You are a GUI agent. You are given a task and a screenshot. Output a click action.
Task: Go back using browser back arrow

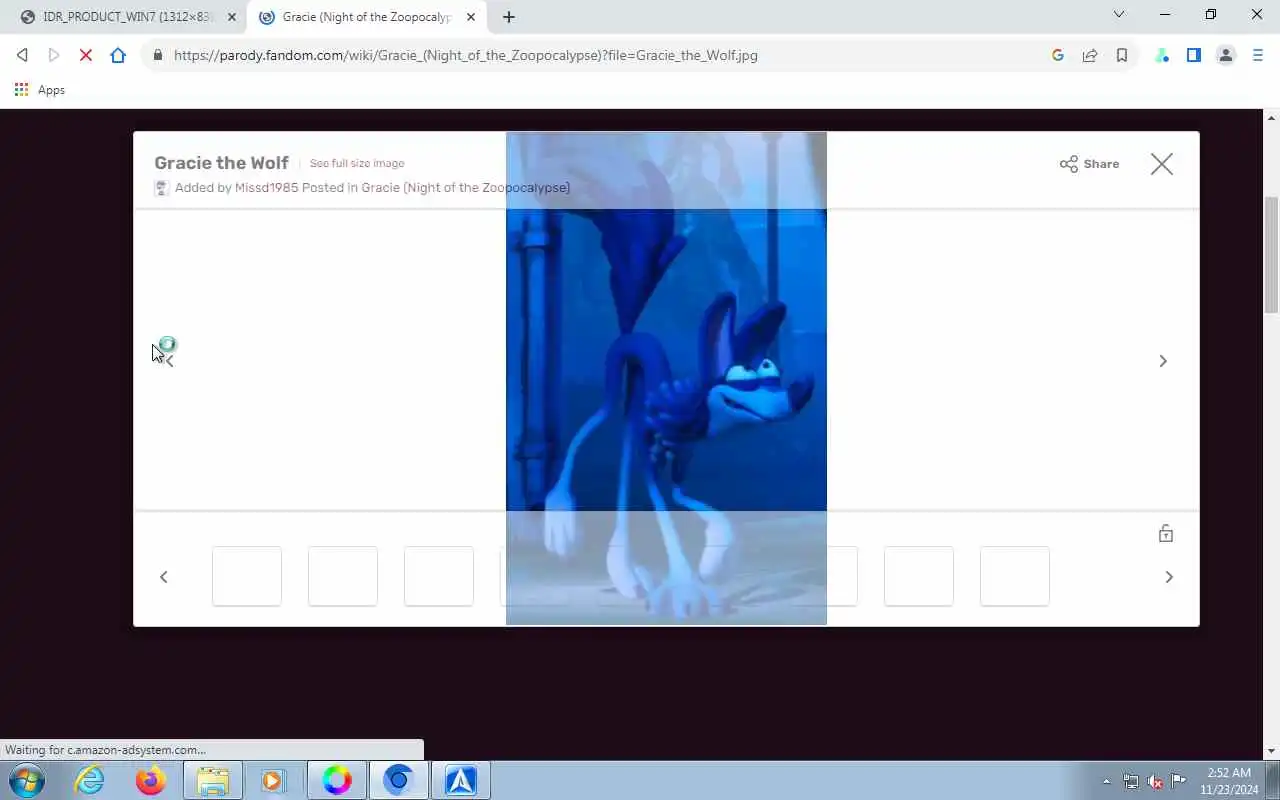click(22, 55)
